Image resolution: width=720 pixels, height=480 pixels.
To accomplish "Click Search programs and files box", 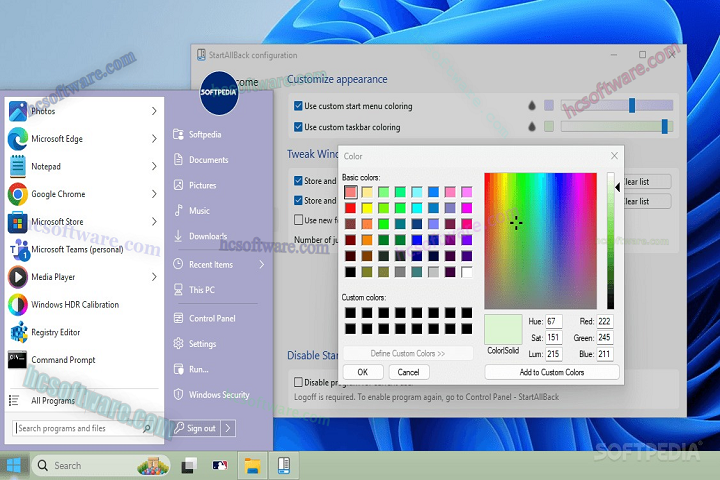I will 84,428.
